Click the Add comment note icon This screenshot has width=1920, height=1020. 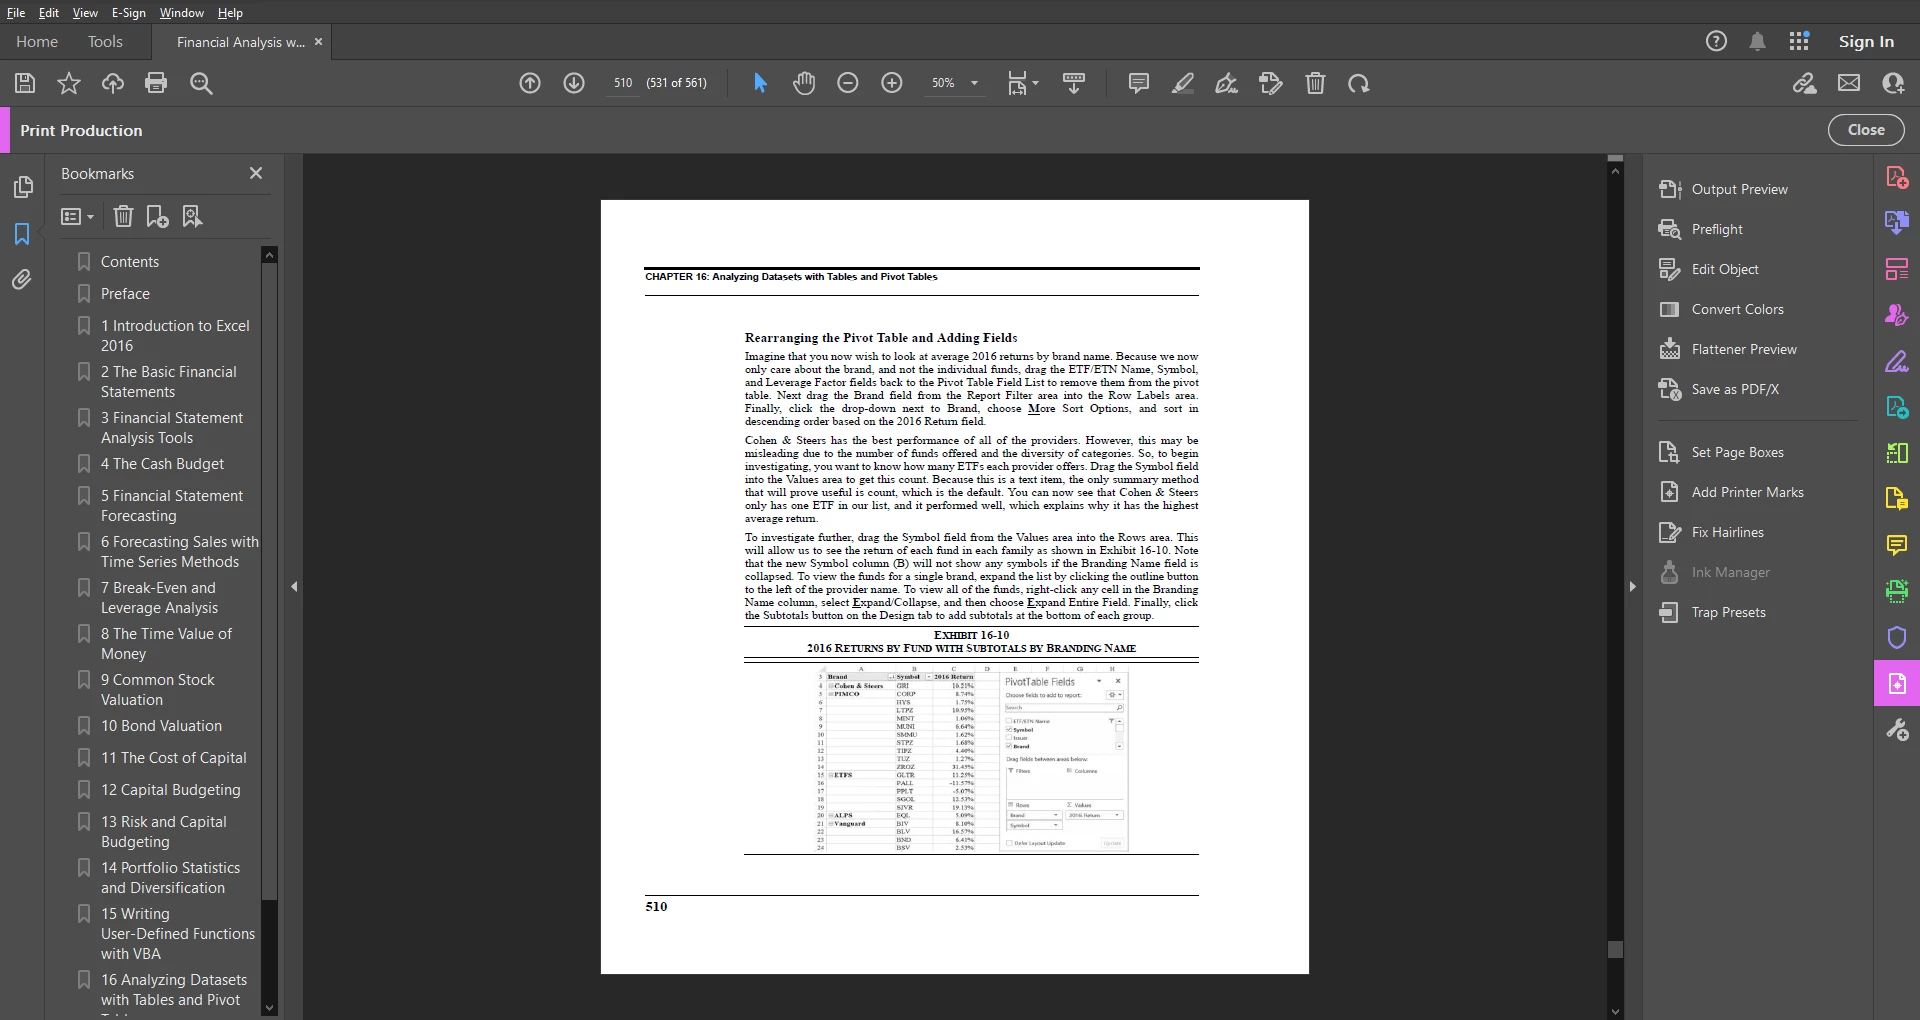point(1138,83)
